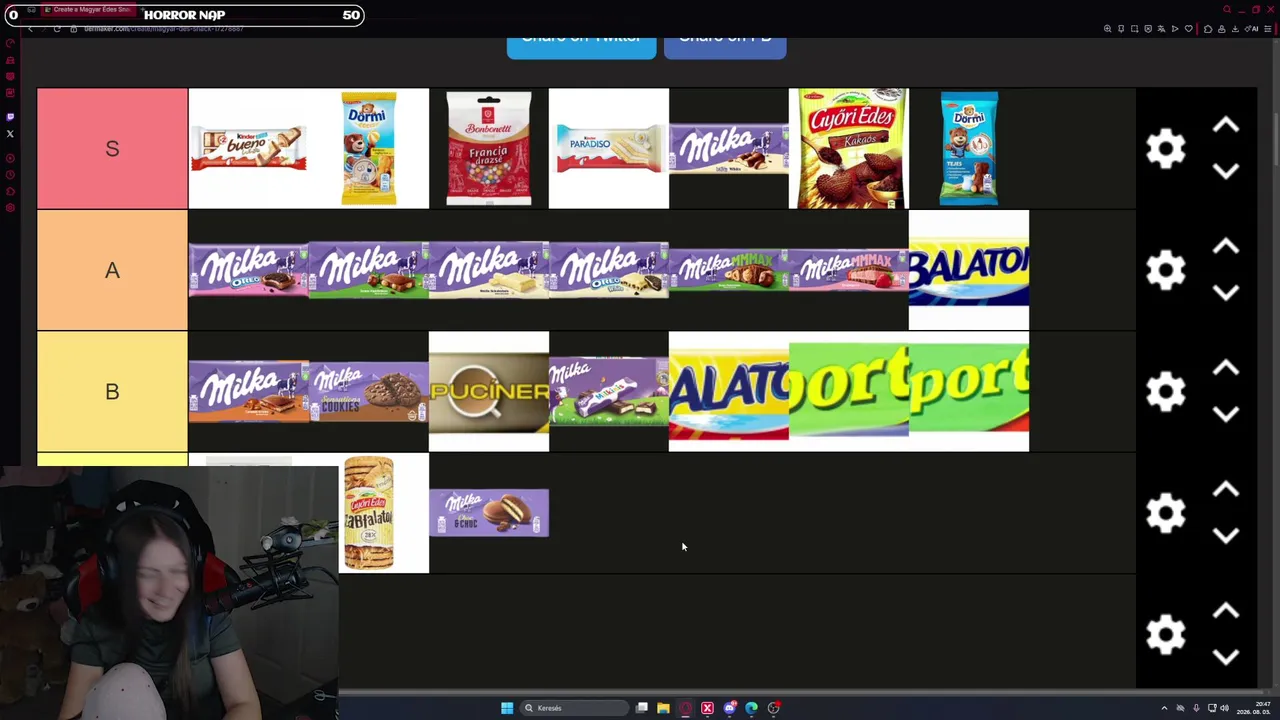Open settings gear for the S tier row
Image resolution: width=1280 pixels, height=720 pixels.
click(1165, 148)
